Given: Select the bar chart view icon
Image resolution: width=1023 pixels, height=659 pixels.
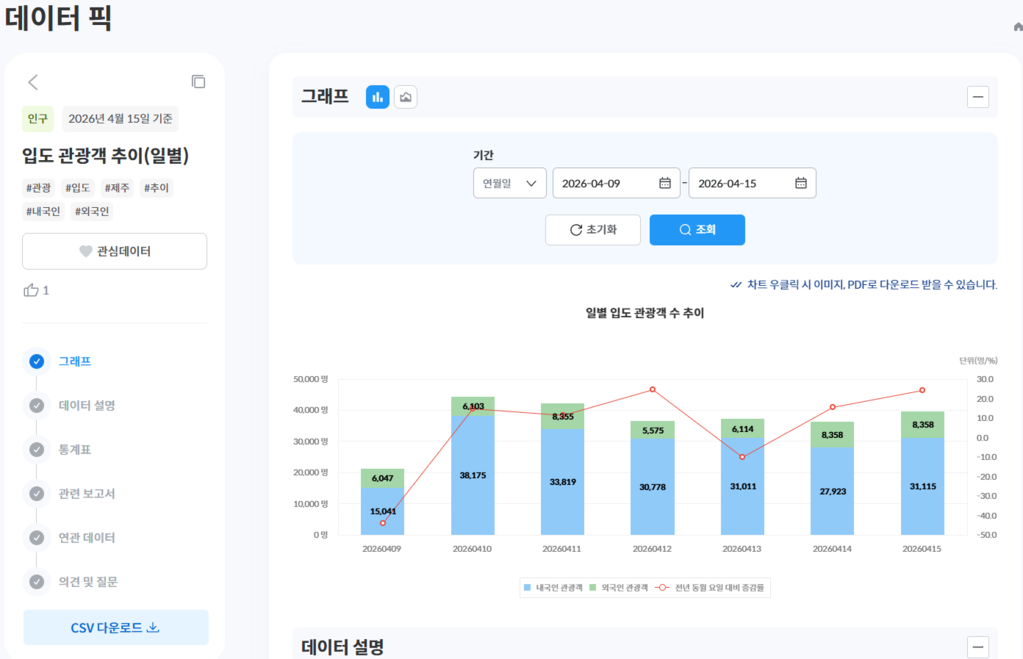Looking at the screenshot, I should pos(377,97).
